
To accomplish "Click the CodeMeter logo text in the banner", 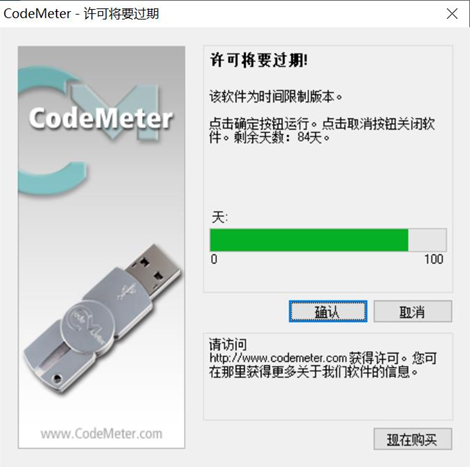I will (x=101, y=118).
